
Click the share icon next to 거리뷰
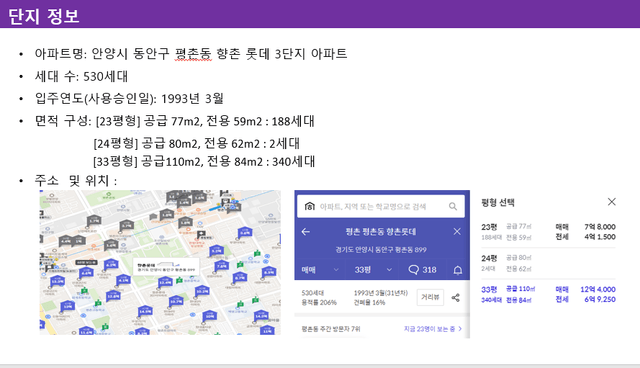456,297
